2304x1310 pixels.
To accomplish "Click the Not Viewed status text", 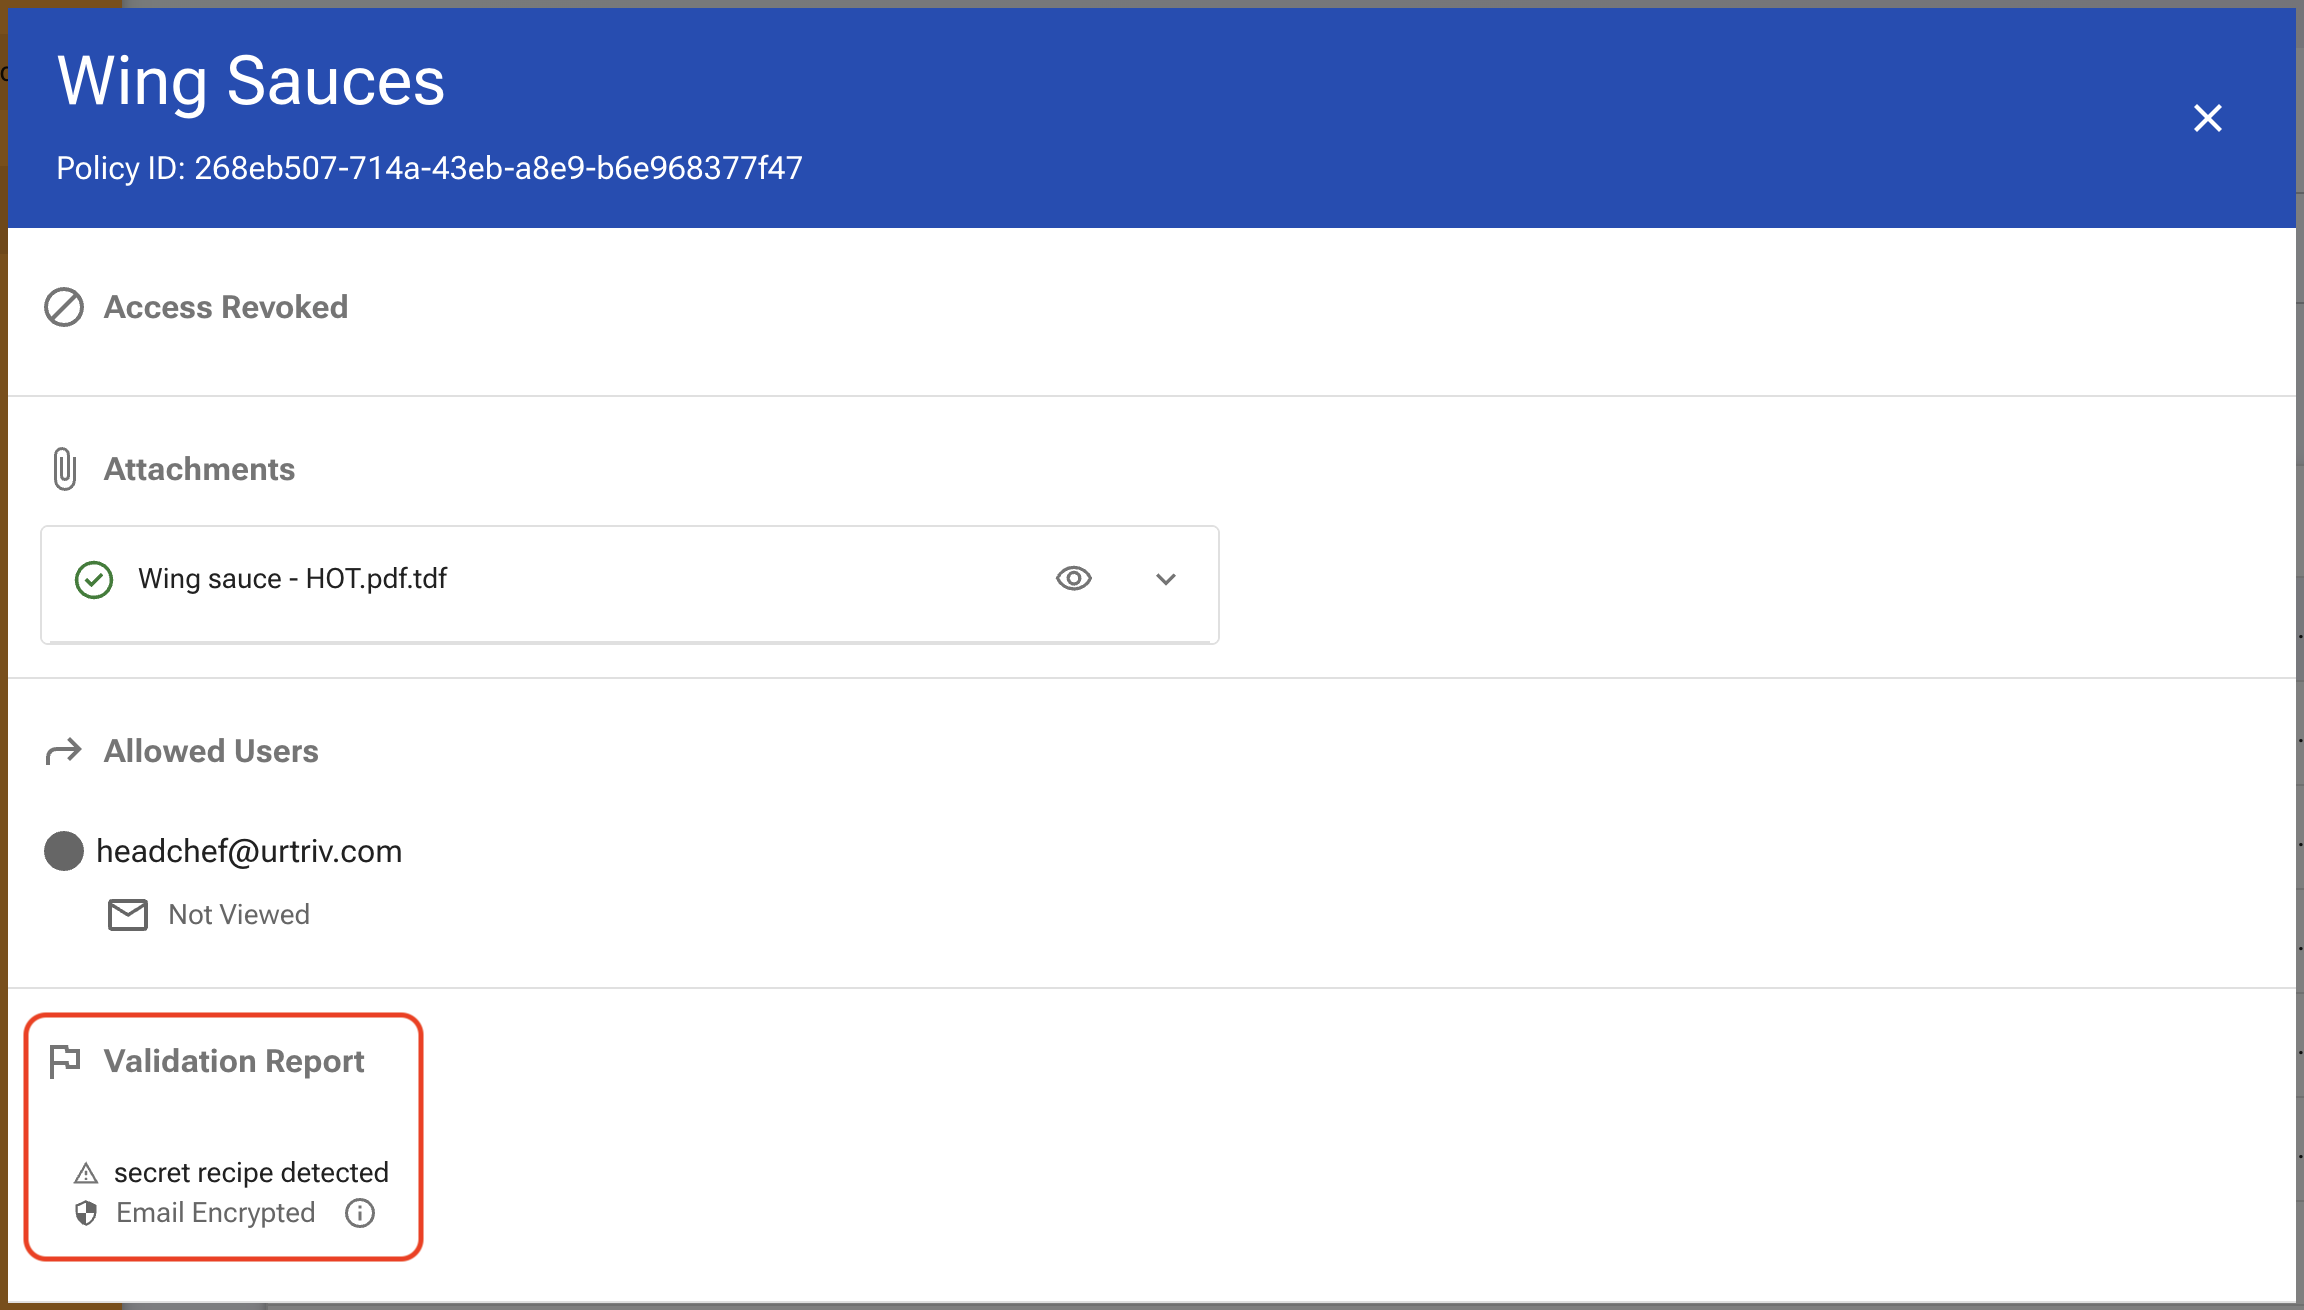I will click(x=239, y=914).
